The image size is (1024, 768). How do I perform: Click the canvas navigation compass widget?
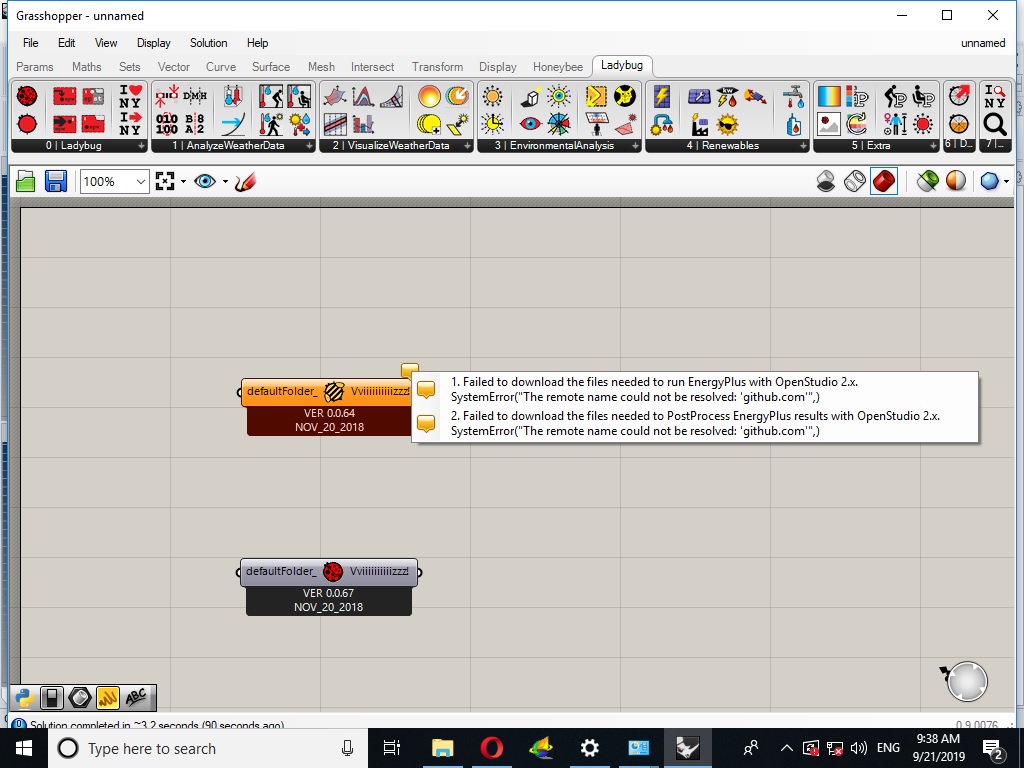[x=966, y=681]
